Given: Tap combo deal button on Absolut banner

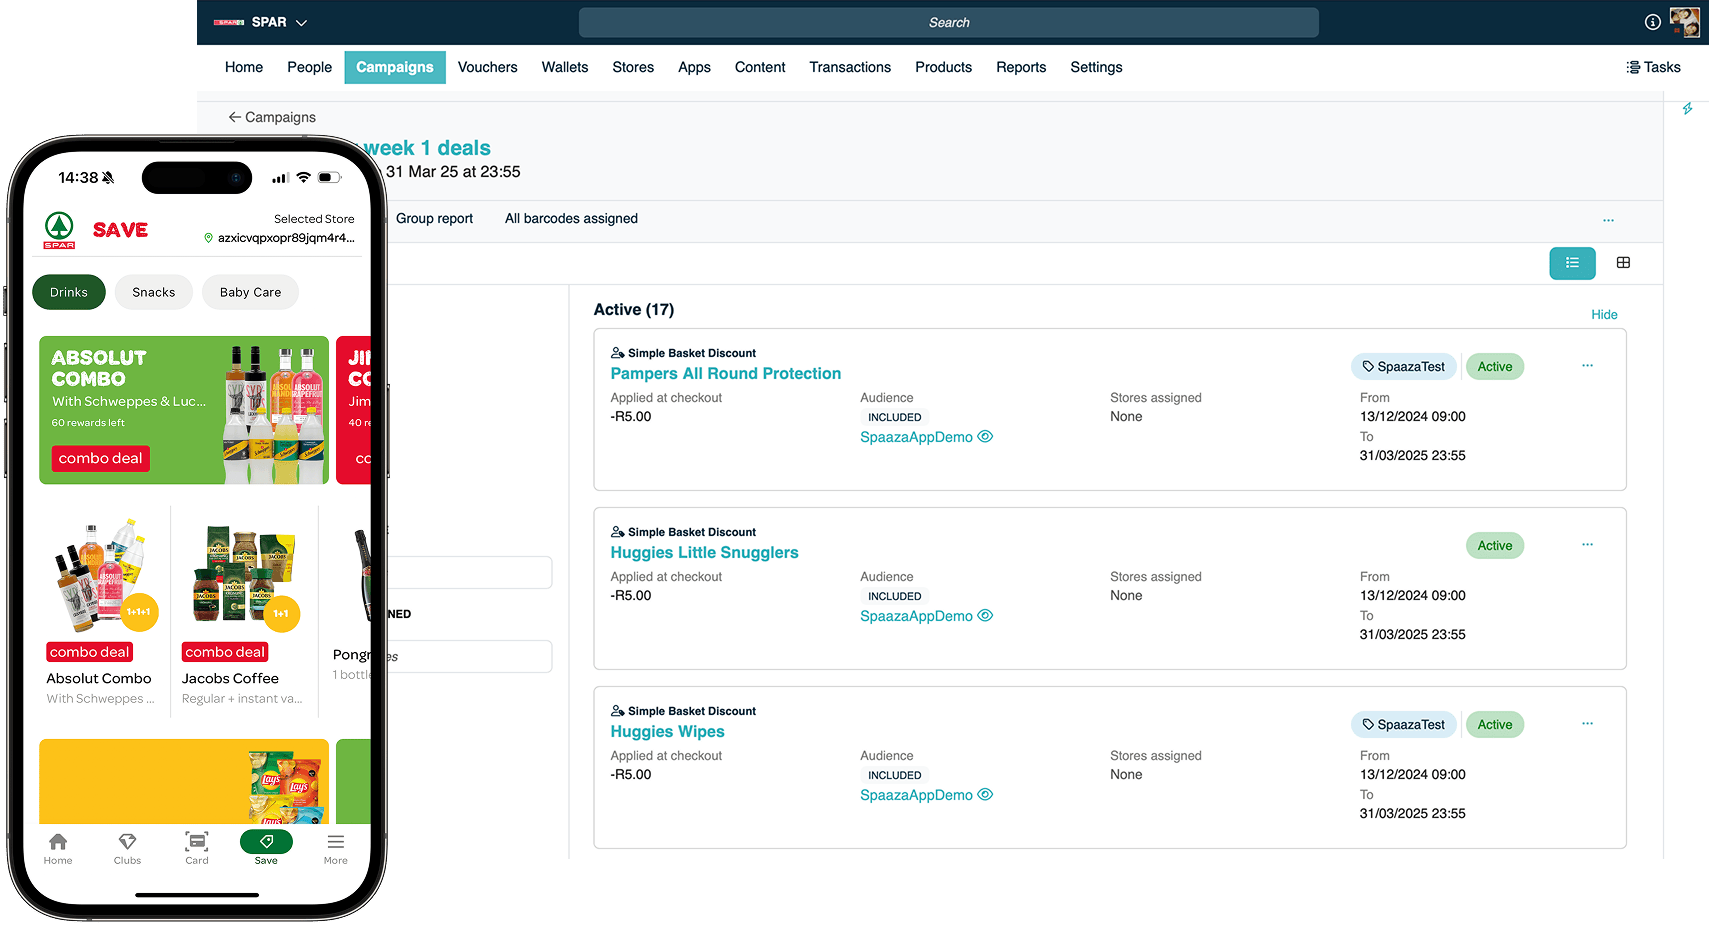Looking at the screenshot, I should (x=101, y=458).
